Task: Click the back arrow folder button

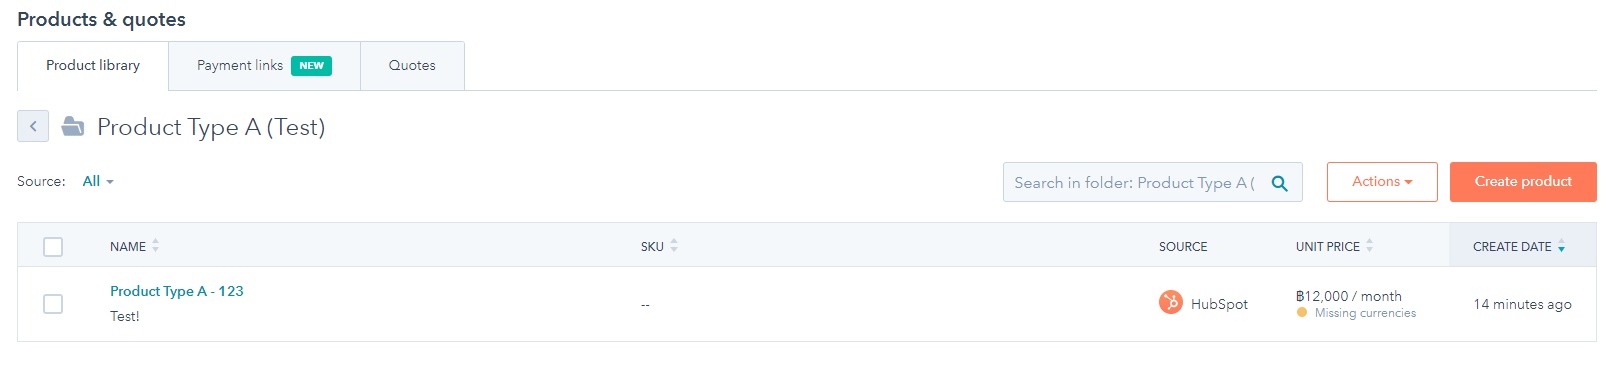Action: (x=33, y=126)
